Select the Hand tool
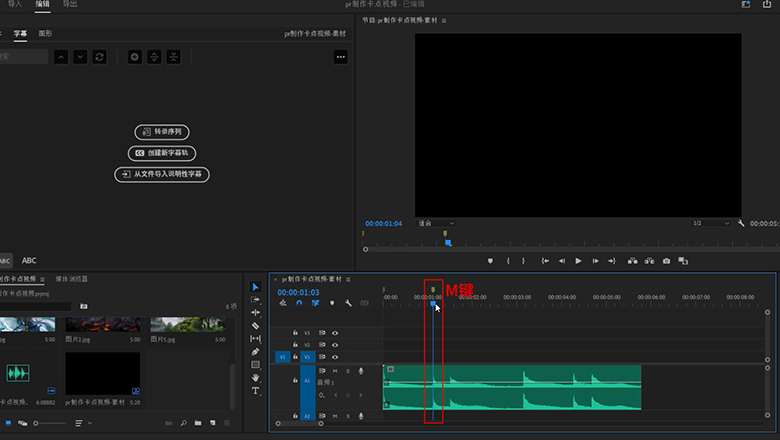Screen dimensions: 780x440 point(255,378)
